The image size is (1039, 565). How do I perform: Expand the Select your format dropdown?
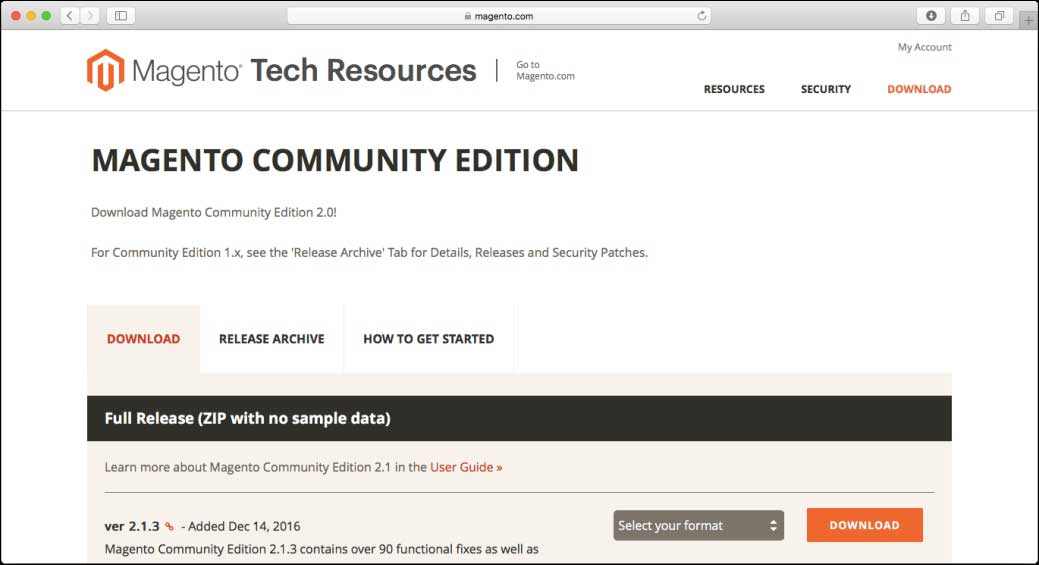[x=698, y=525]
